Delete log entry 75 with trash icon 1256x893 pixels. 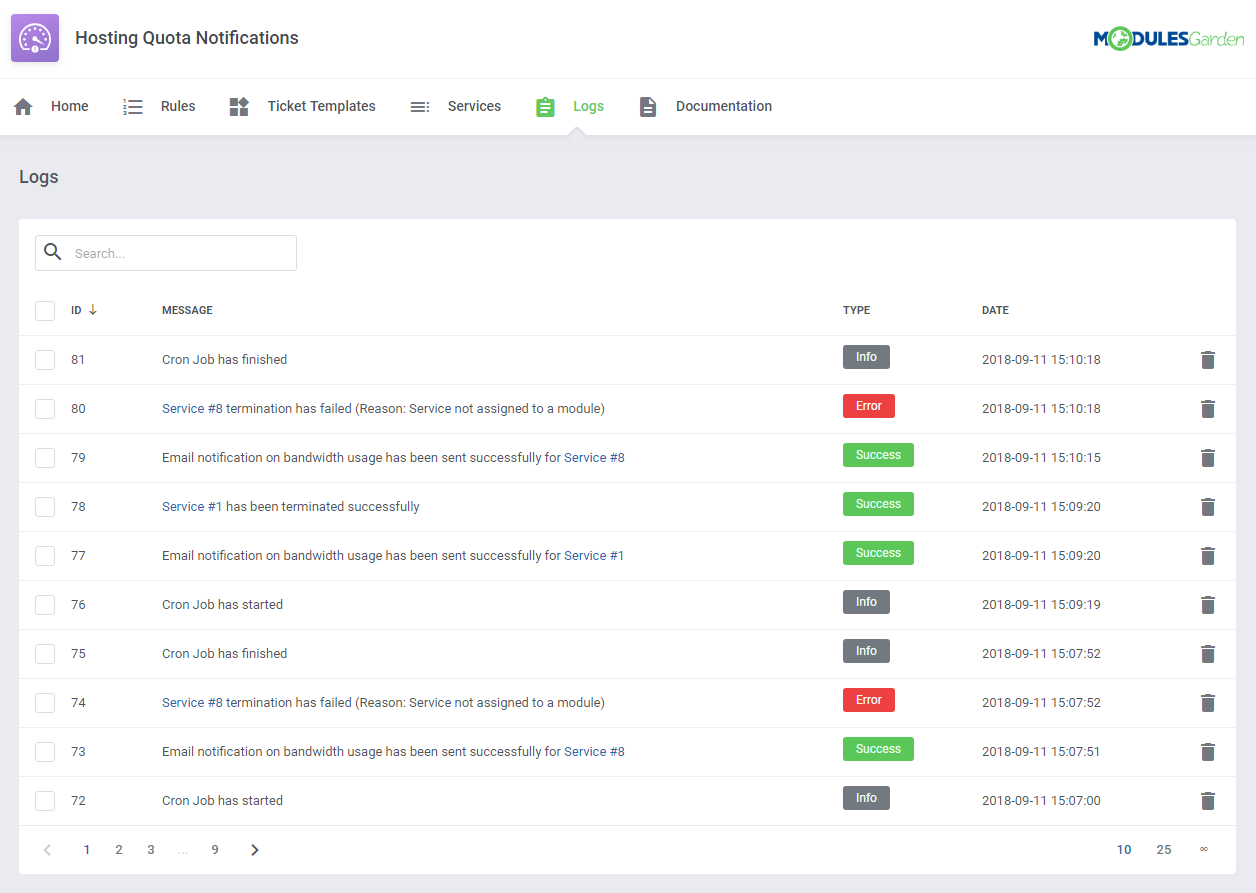point(1208,654)
